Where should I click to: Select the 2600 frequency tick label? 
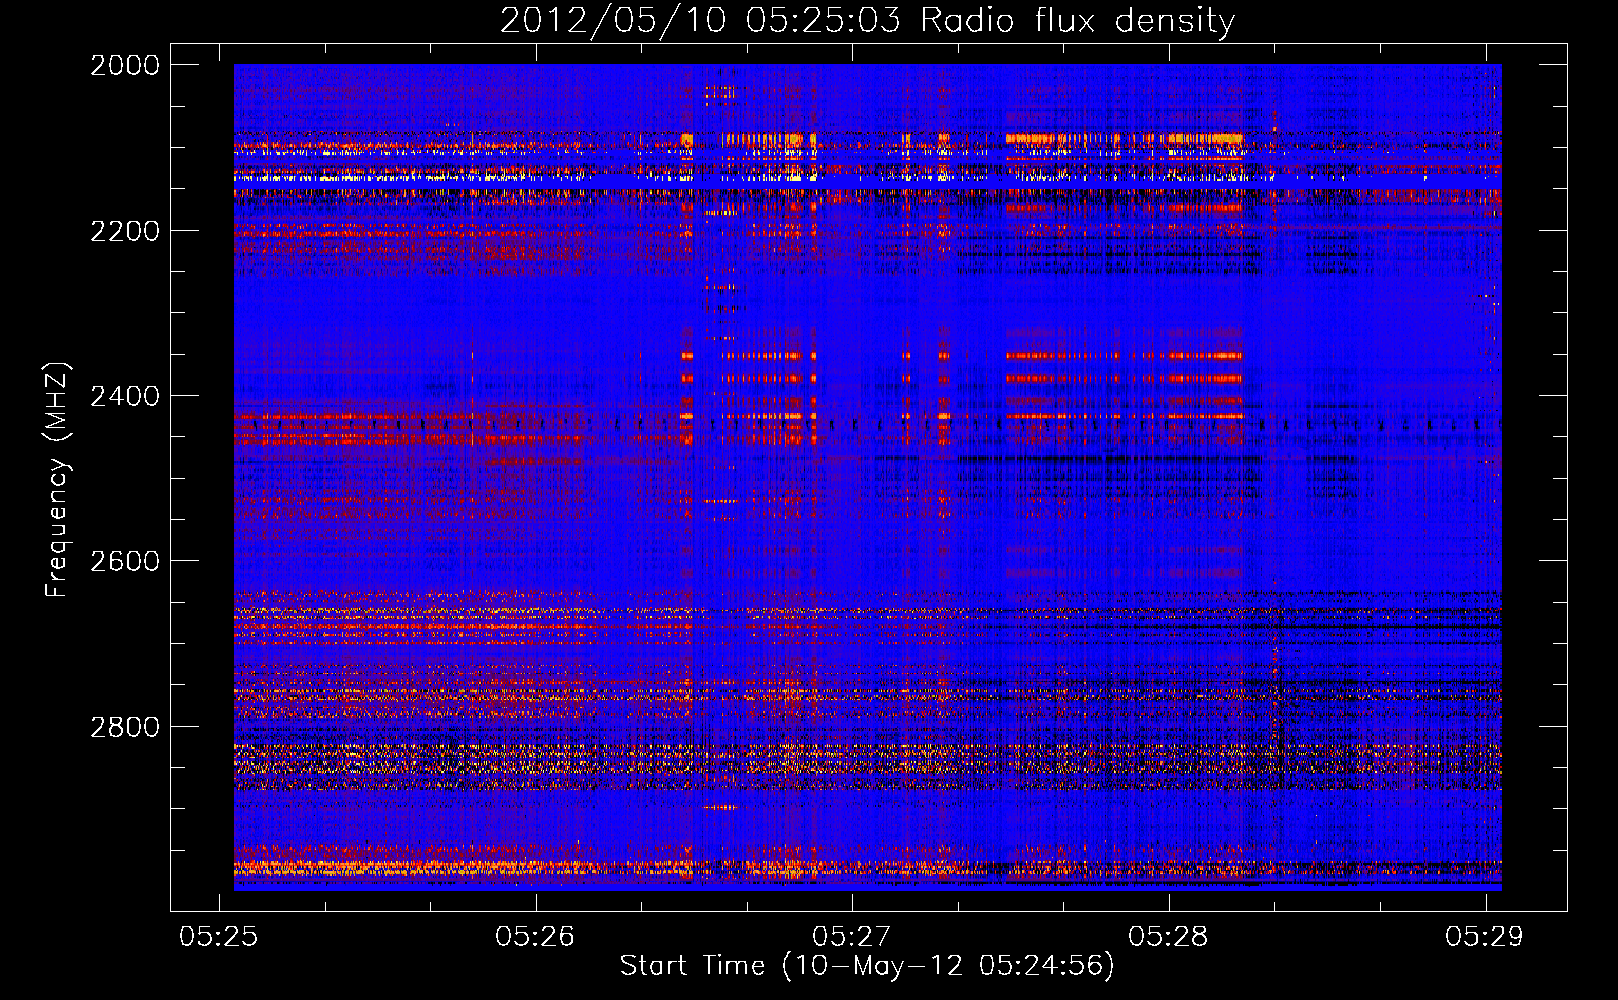(x=125, y=561)
